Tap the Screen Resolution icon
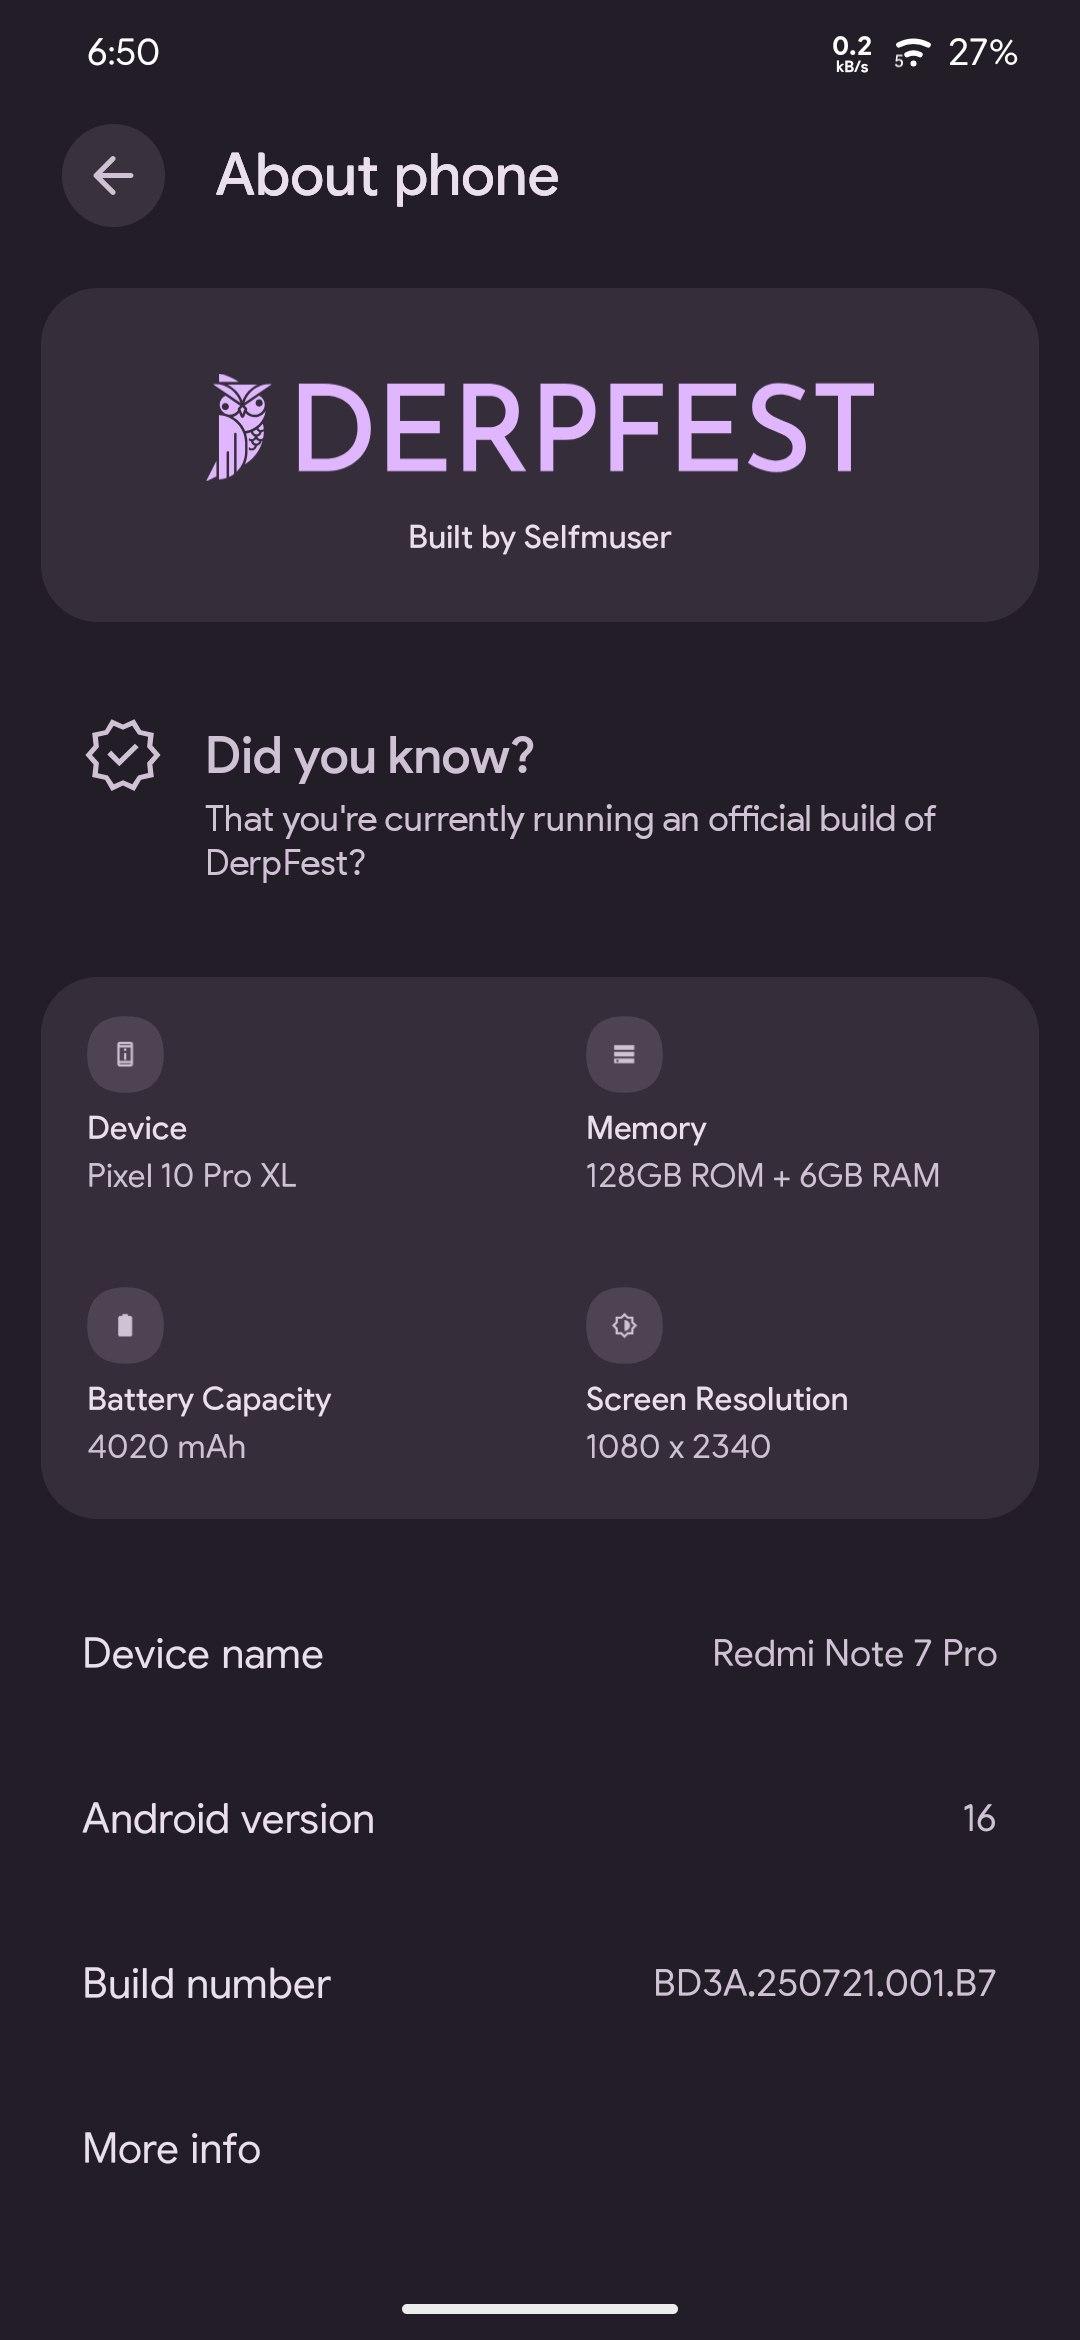Image resolution: width=1080 pixels, height=2340 pixels. coord(624,1325)
